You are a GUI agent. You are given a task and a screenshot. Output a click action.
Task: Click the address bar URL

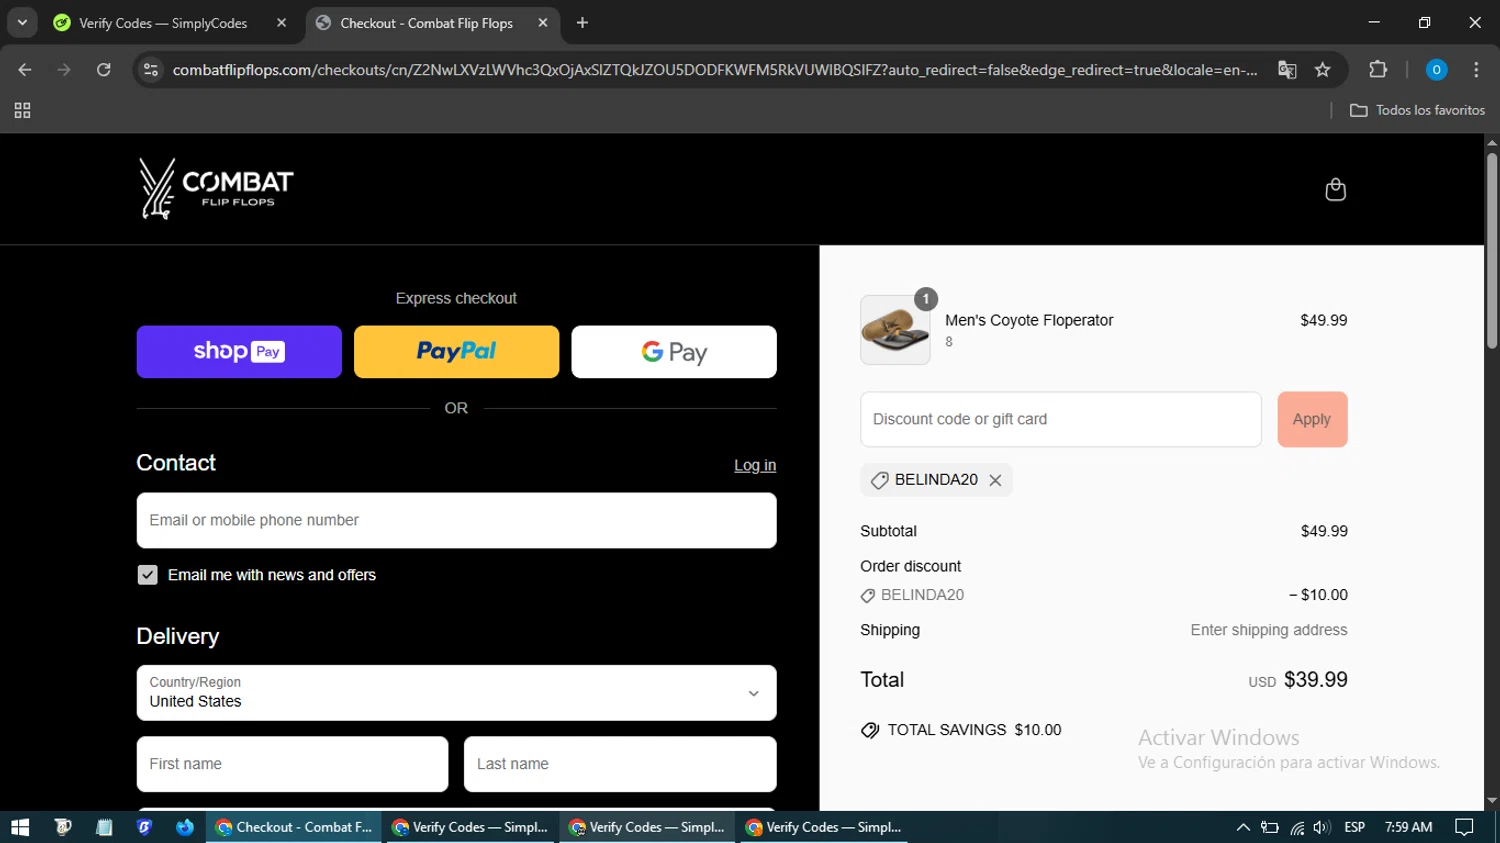click(715, 70)
